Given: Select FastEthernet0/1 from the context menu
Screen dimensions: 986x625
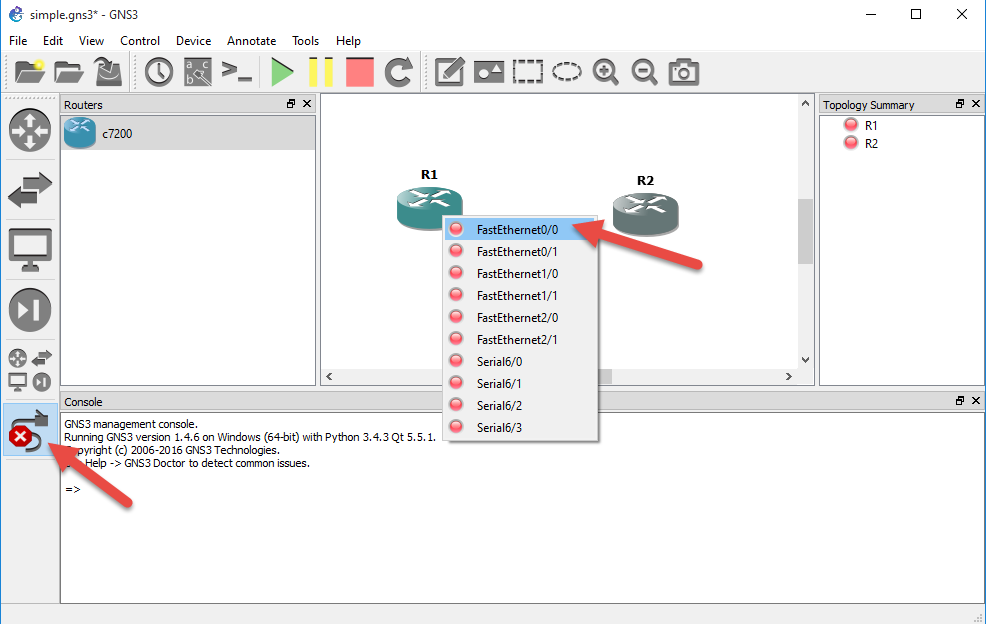Looking at the screenshot, I should 520,251.
